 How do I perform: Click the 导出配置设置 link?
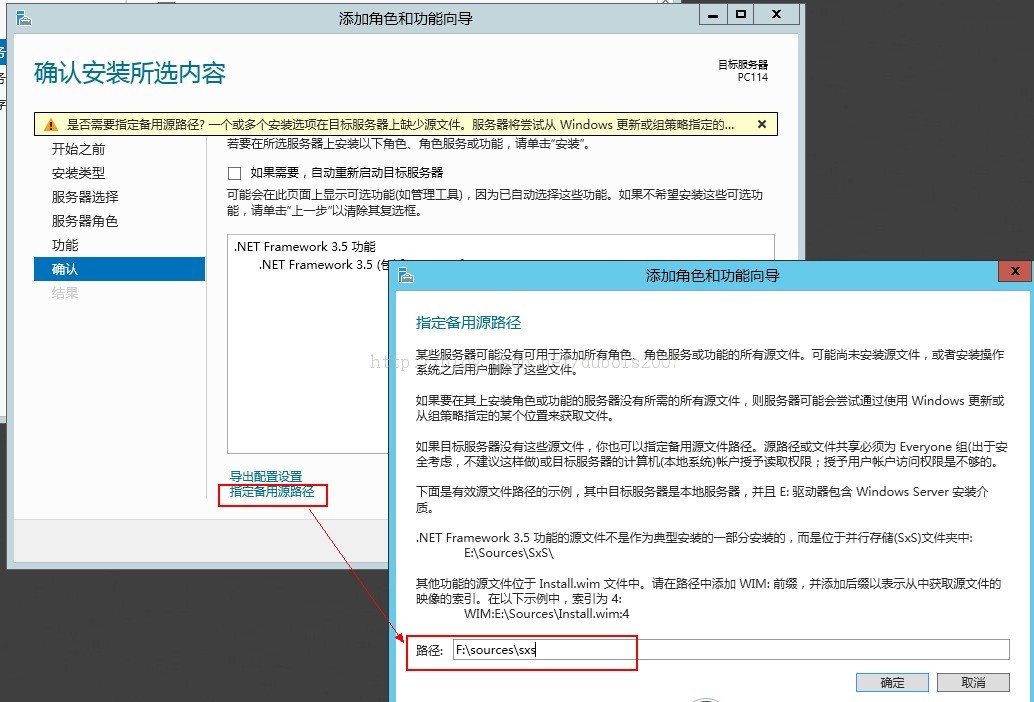pos(266,476)
